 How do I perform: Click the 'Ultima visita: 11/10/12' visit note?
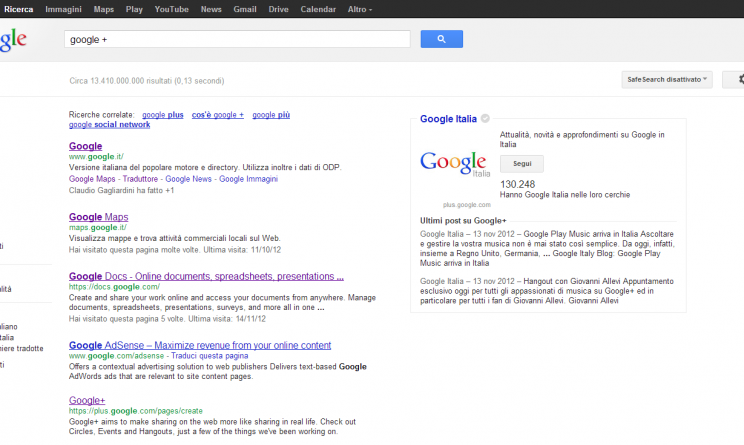point(242,250)
